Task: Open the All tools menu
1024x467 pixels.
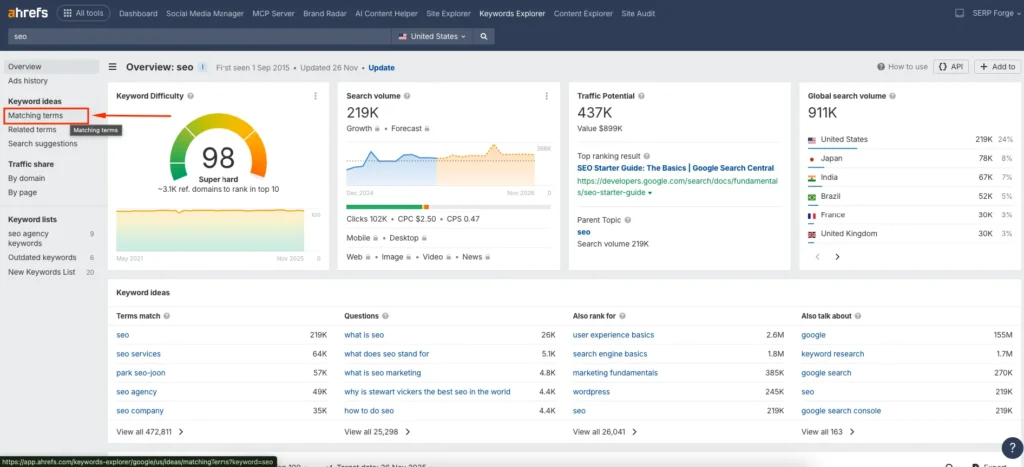Action: [84, 13]
